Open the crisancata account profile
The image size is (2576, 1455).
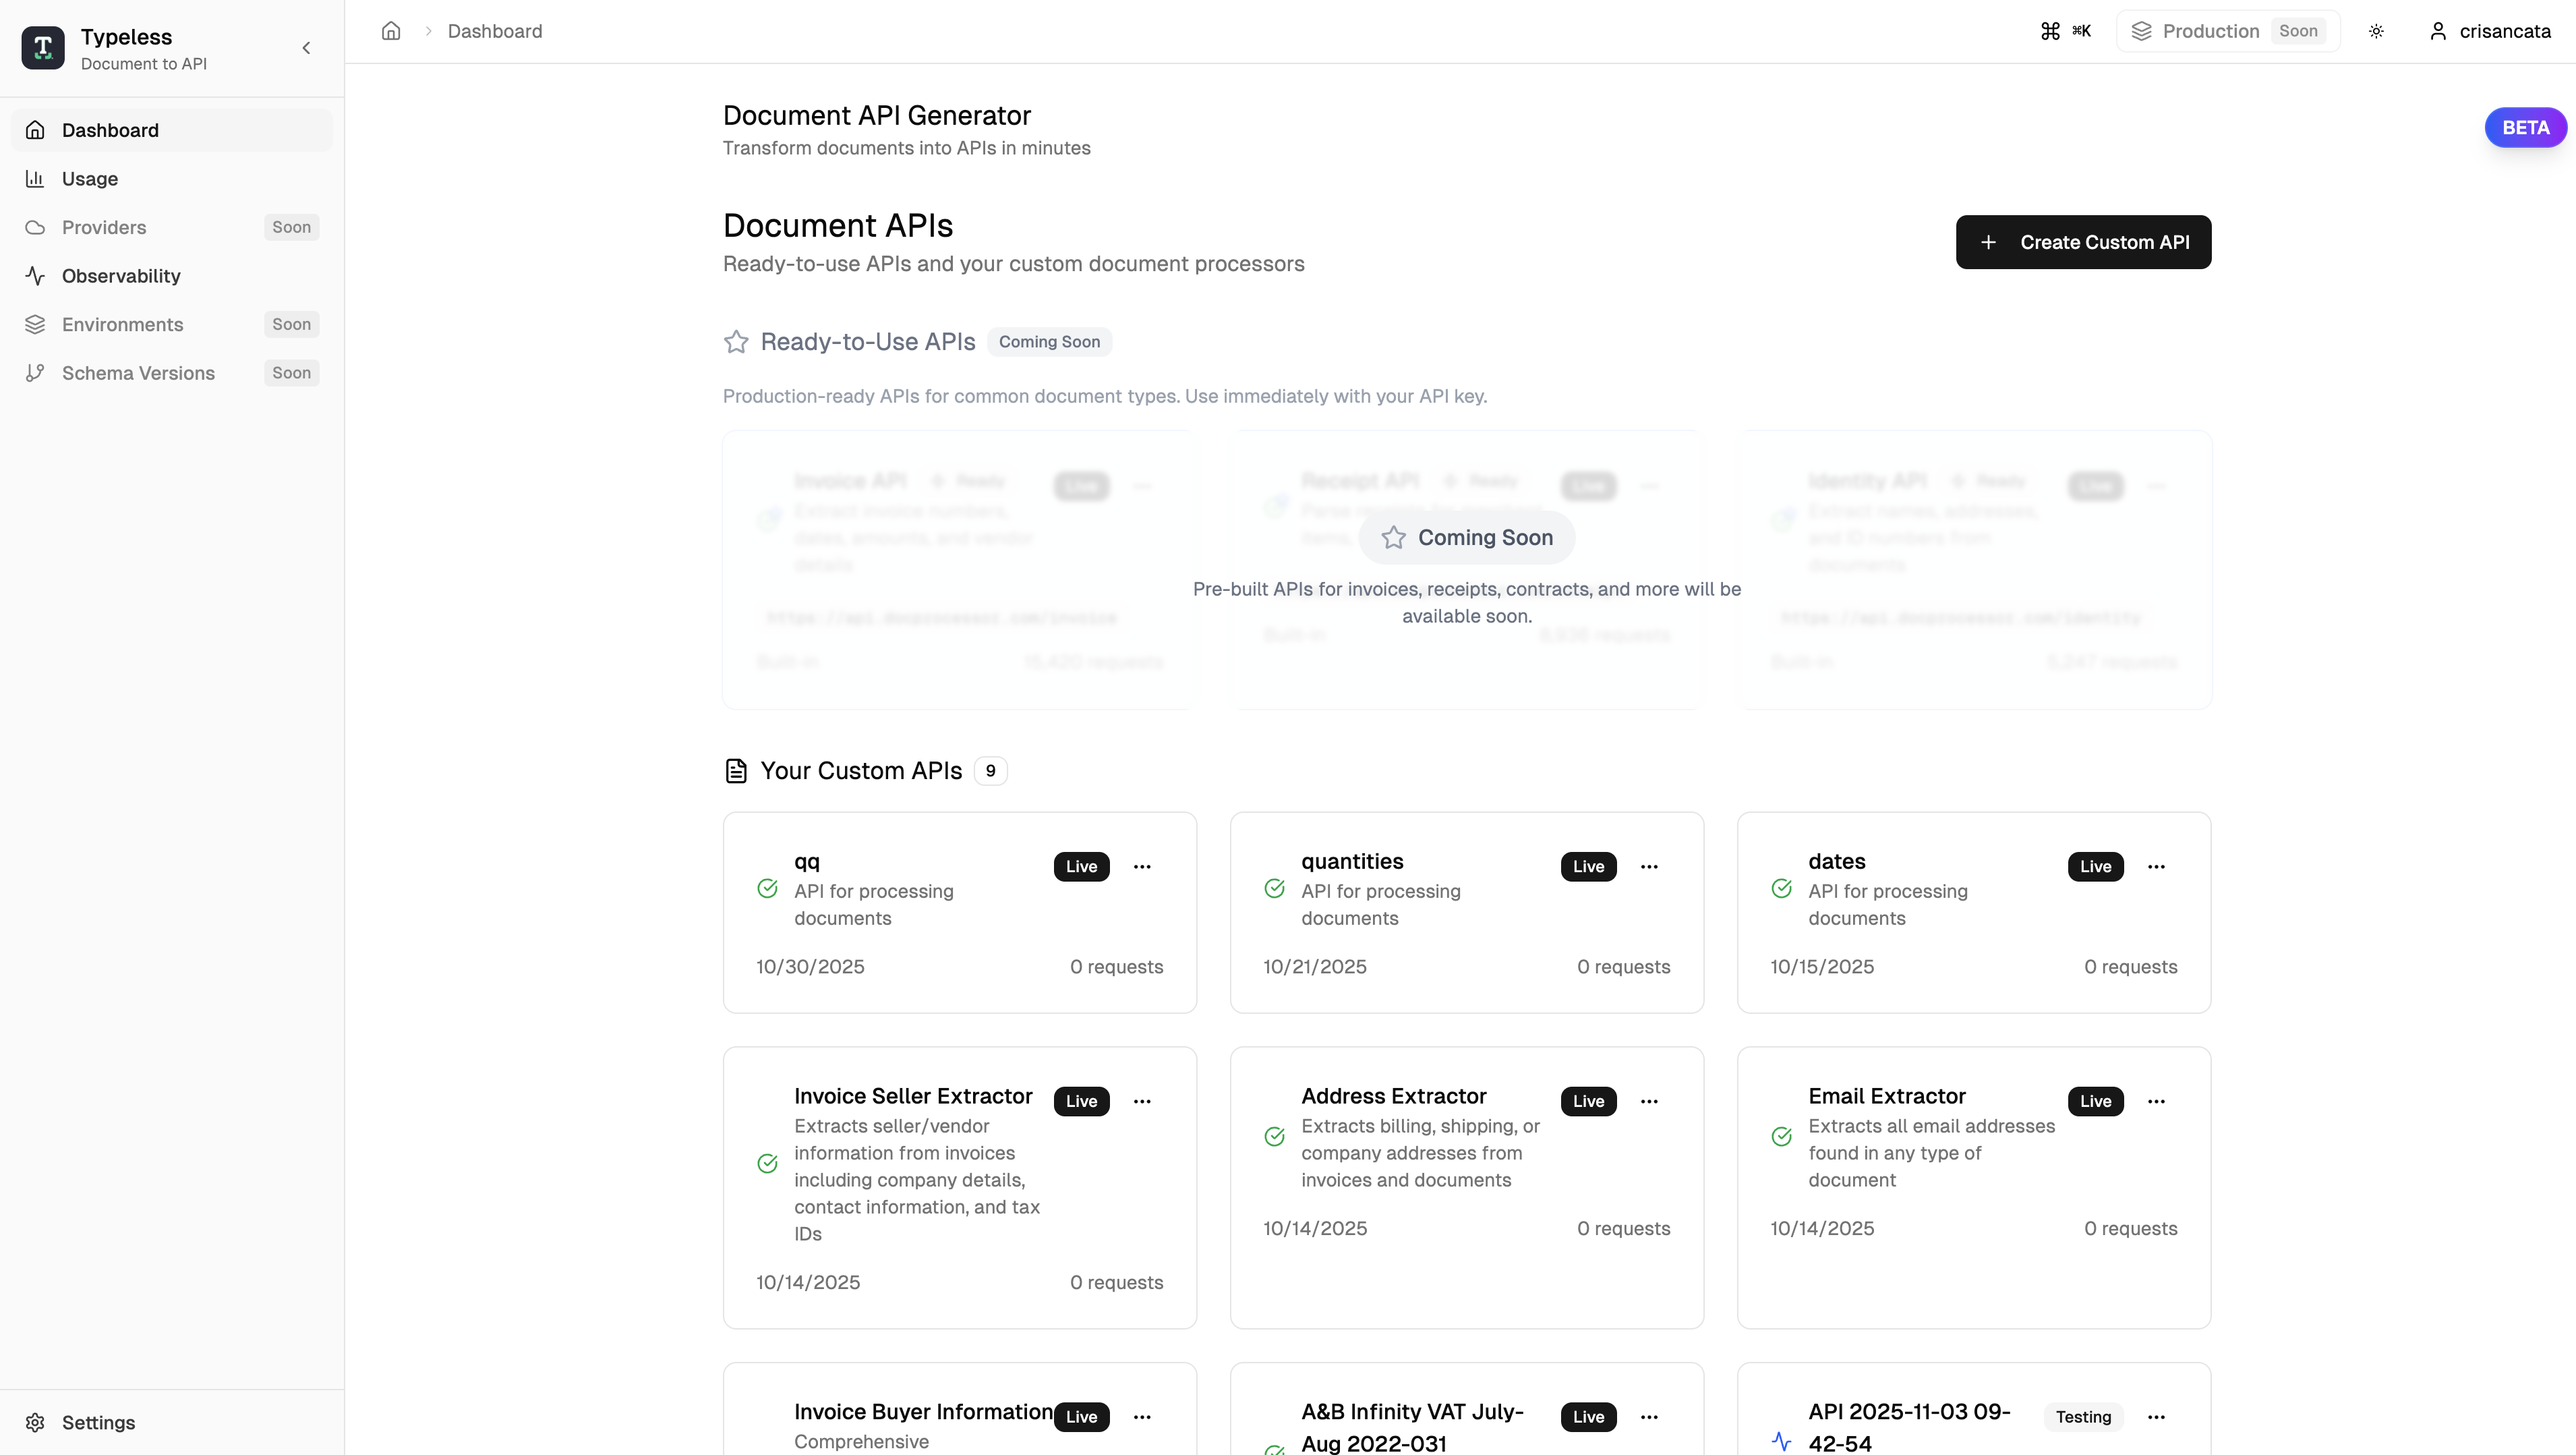[x=2490, y=31]
